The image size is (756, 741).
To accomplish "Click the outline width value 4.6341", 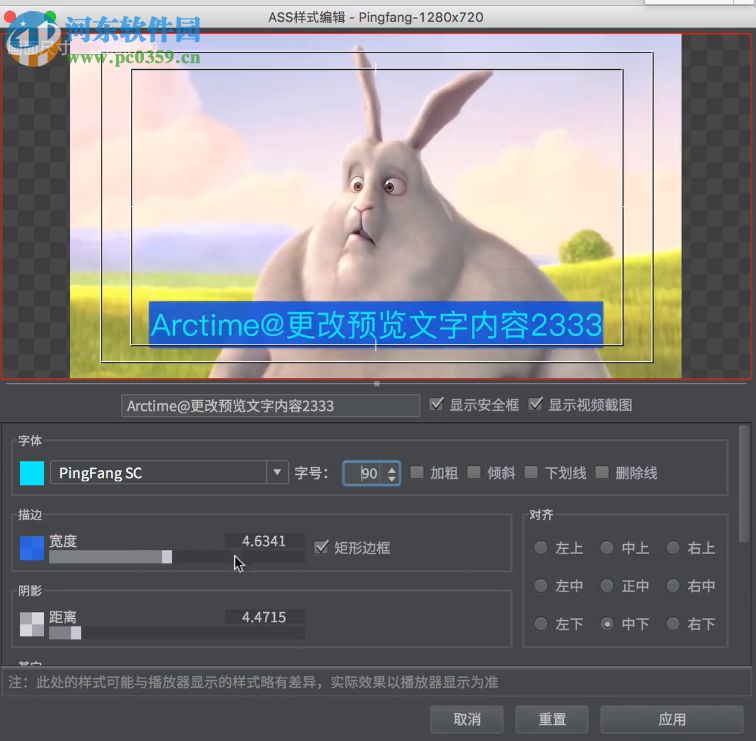I will [264, 541].
